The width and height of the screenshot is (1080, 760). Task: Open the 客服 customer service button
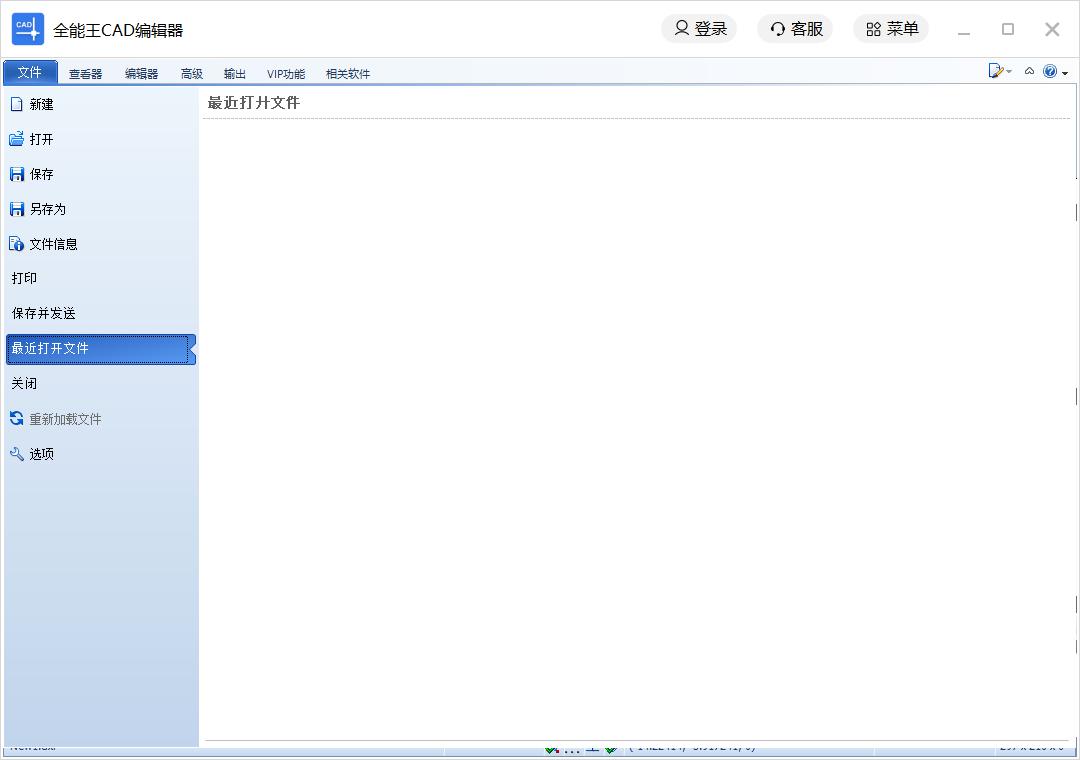click(795, 29)
